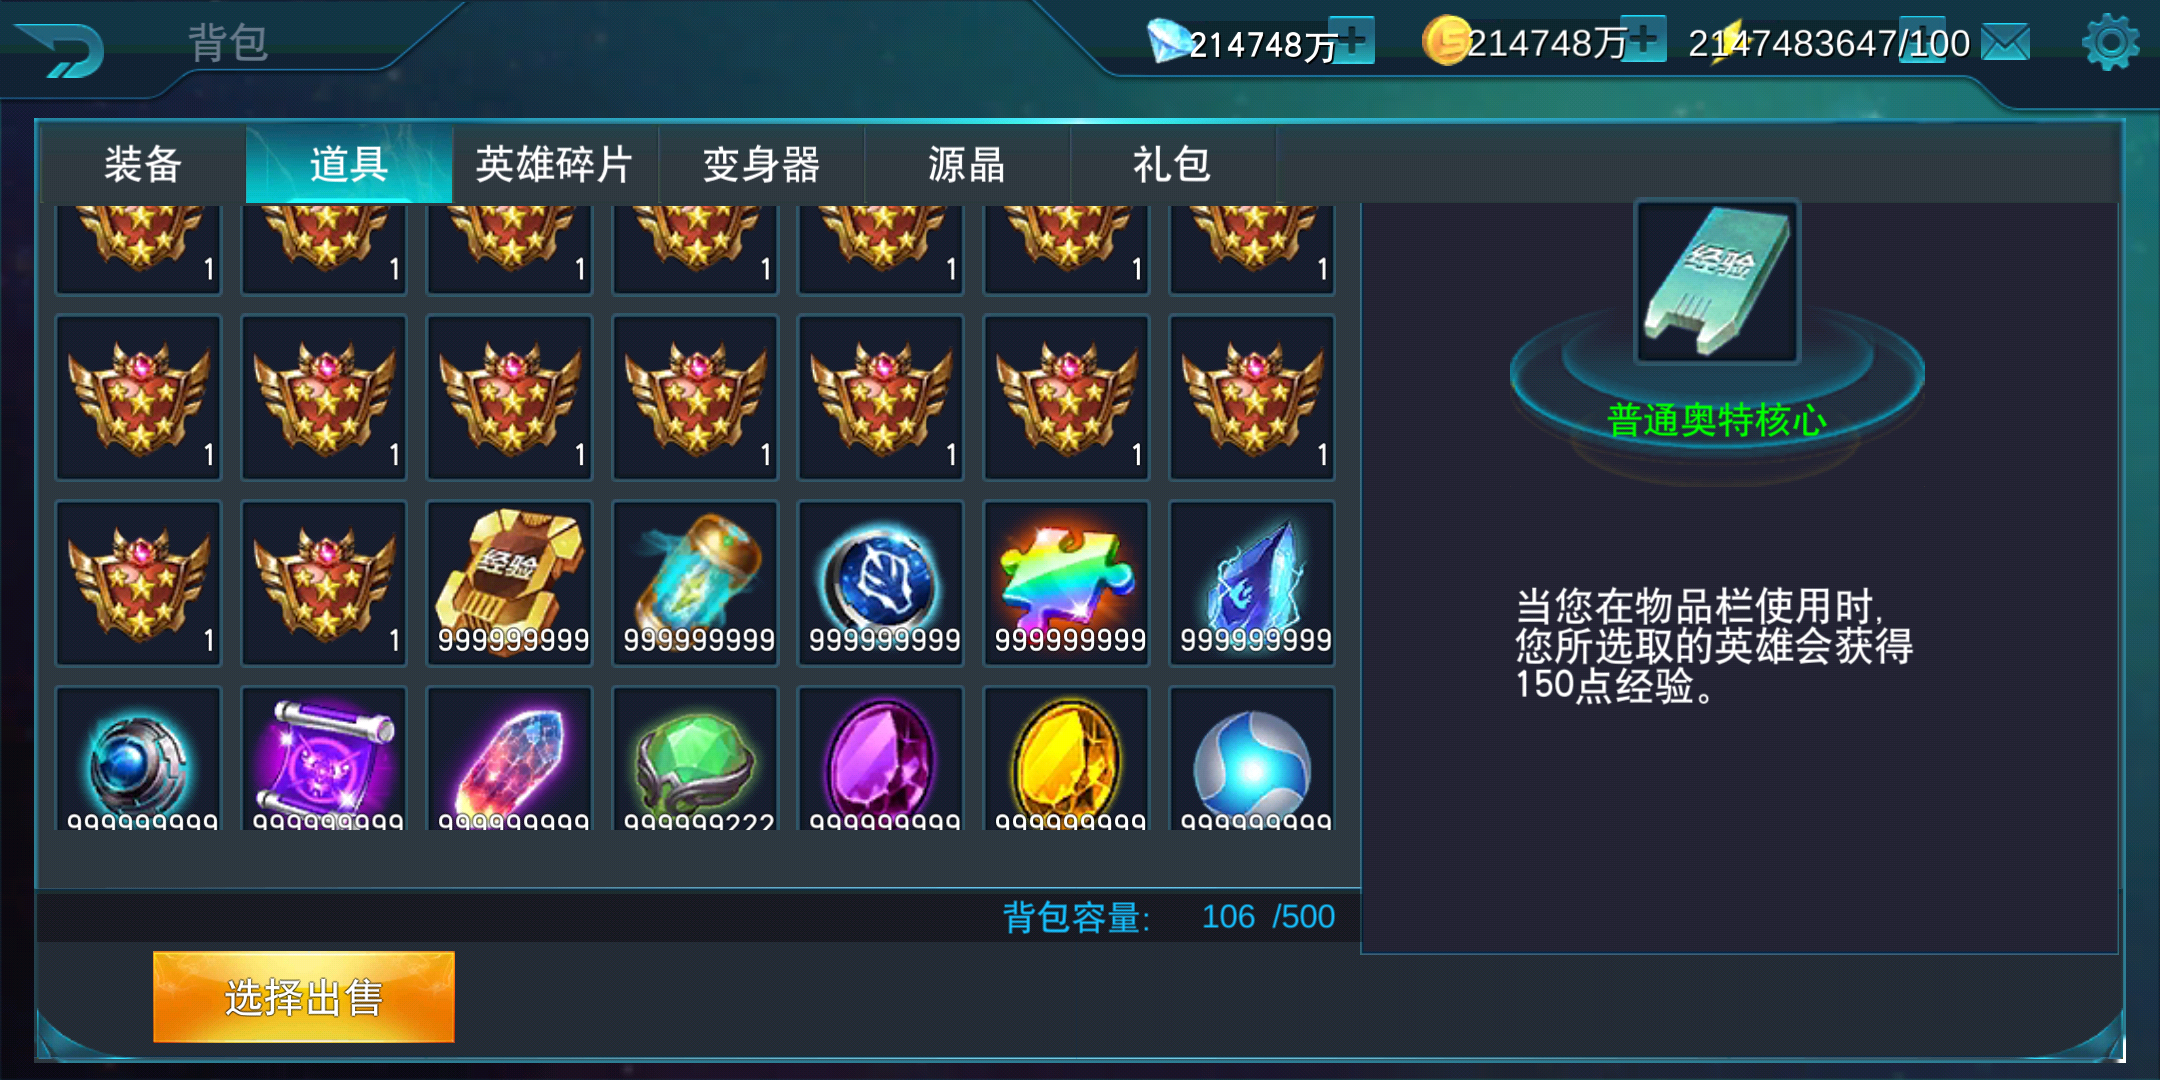Select the green gemstone item
This screenshot has width=2160, height=1080.
click(x=696, y=759)
